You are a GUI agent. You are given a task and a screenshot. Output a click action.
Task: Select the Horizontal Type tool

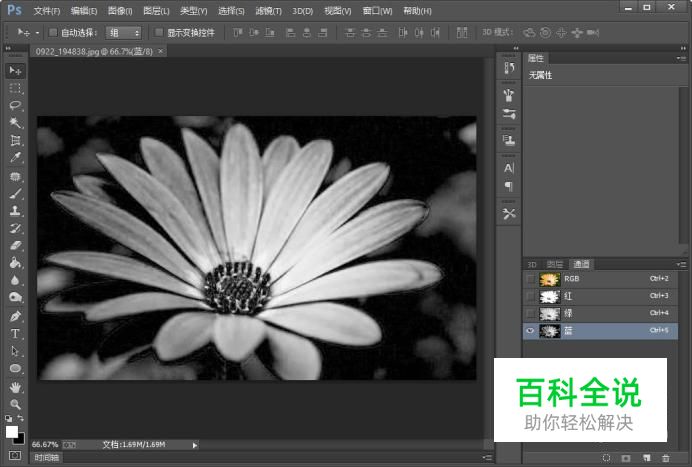tap(15, 333)
